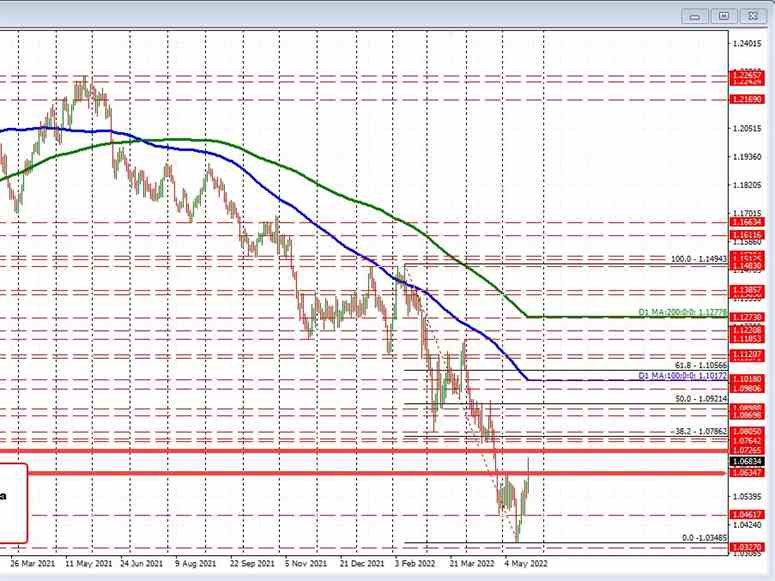Viewport: 775px width, 581px height.
Task: Click the D1 MA 200 label 1.12778
Action: tap(683, 312)
